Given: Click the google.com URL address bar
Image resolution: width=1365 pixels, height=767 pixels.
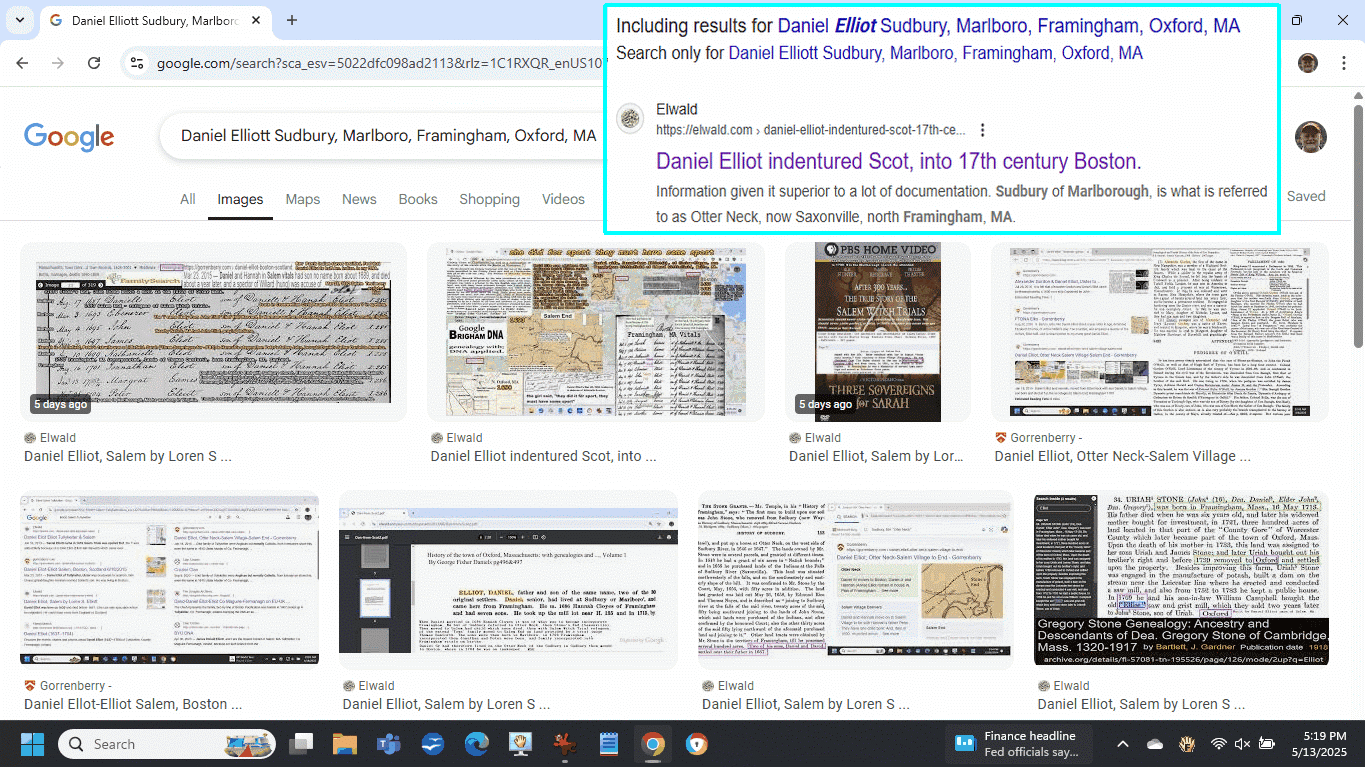Looking at the screenshot, I should pyautogui.click(x=380, y=63).
